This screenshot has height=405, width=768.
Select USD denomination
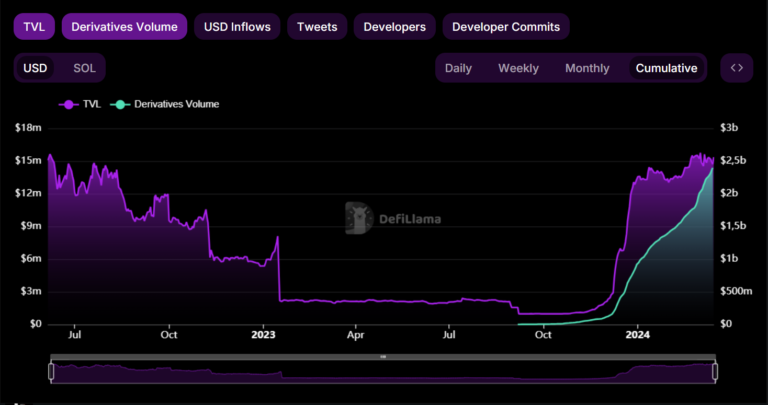[x=35, y=68]
